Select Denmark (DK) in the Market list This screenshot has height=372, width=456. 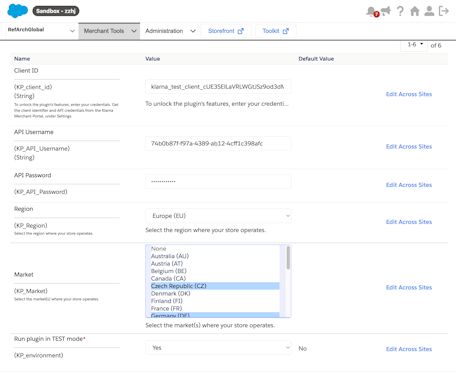(x=215, y=293)
